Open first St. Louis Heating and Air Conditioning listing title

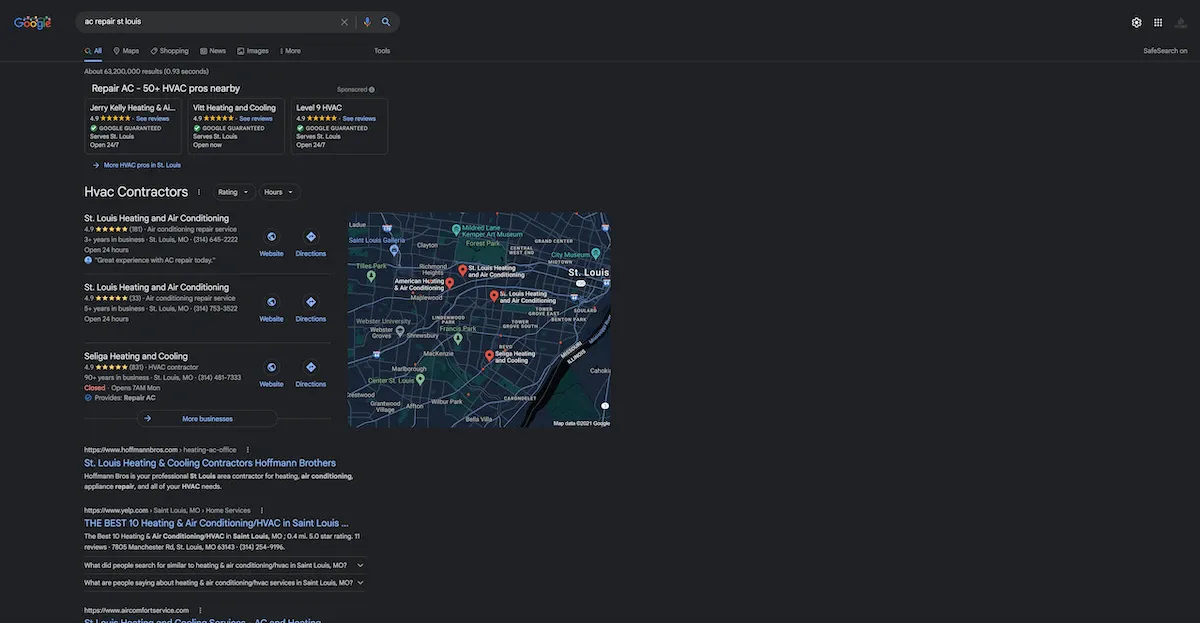point(156,218)
